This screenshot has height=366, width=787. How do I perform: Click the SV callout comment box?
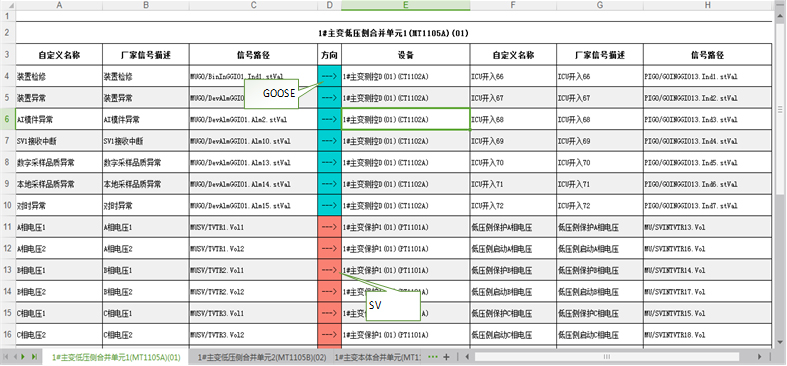(x=392, y=306)
